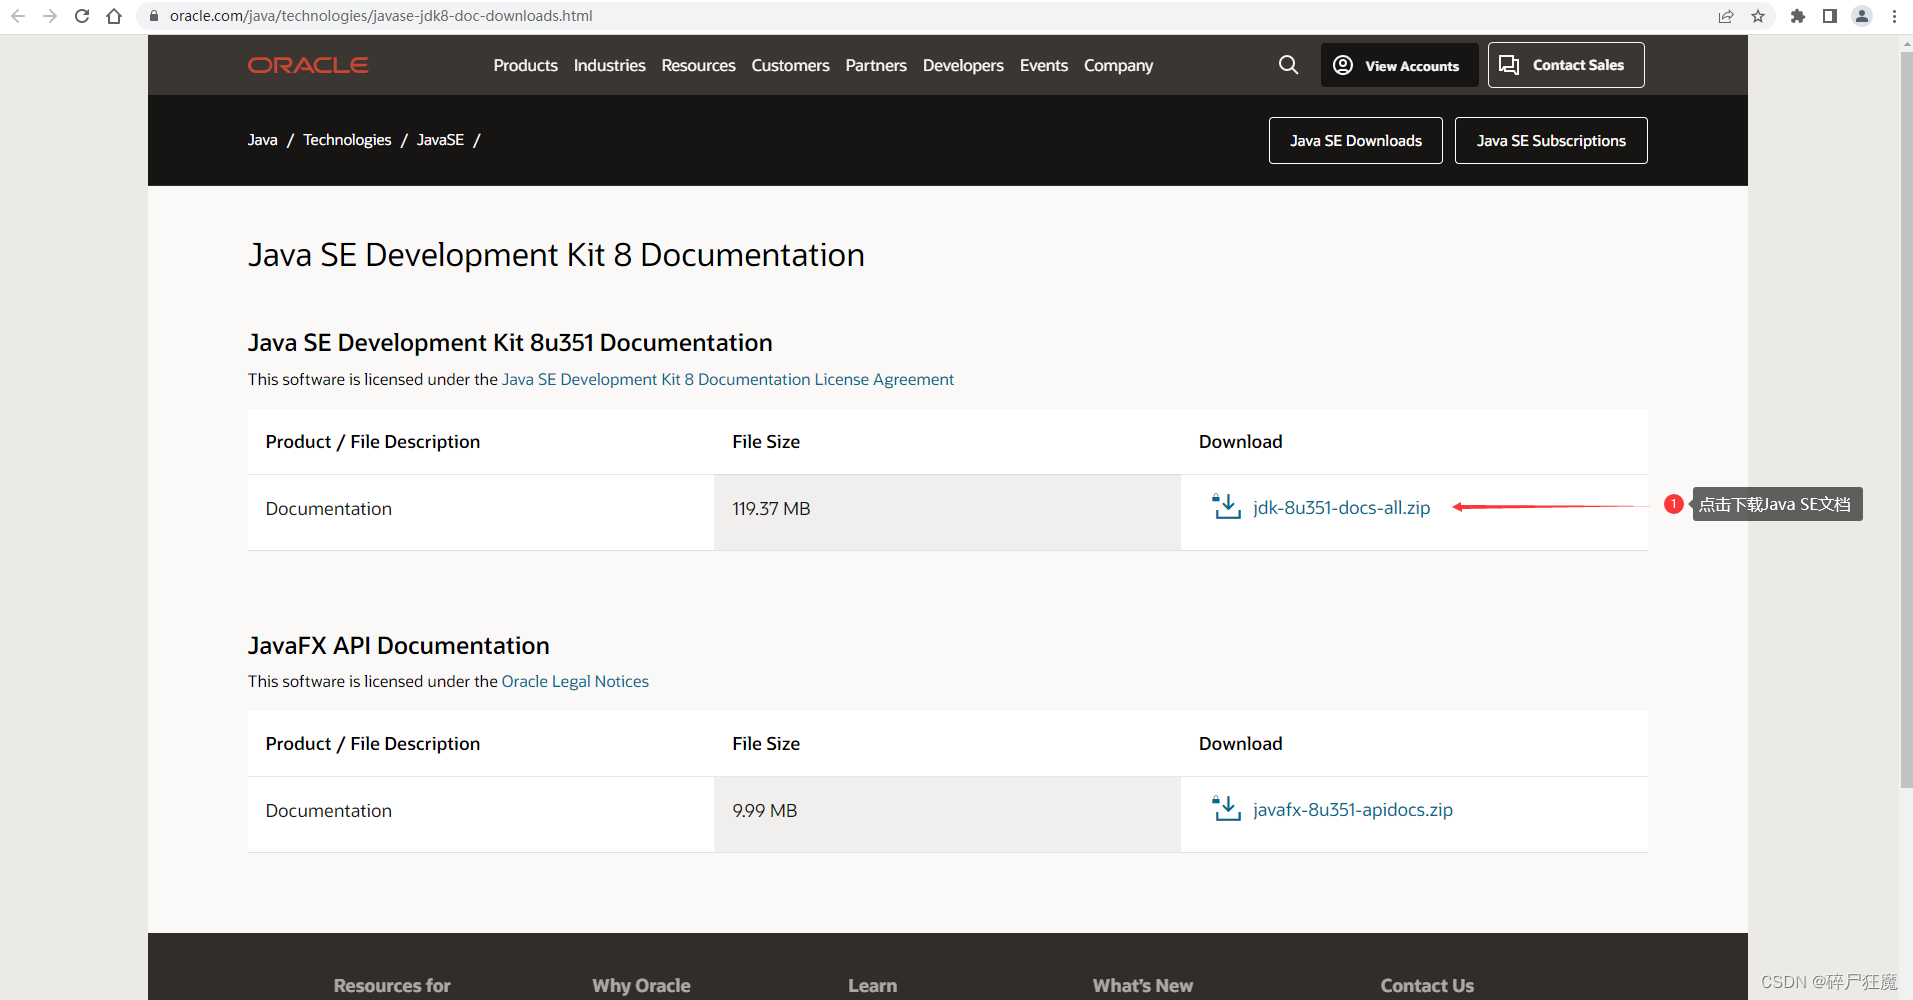Download javafx-8u351-apidocs.zip file
Viewport: 1913px width, 1000px height.
point(1352,810)
